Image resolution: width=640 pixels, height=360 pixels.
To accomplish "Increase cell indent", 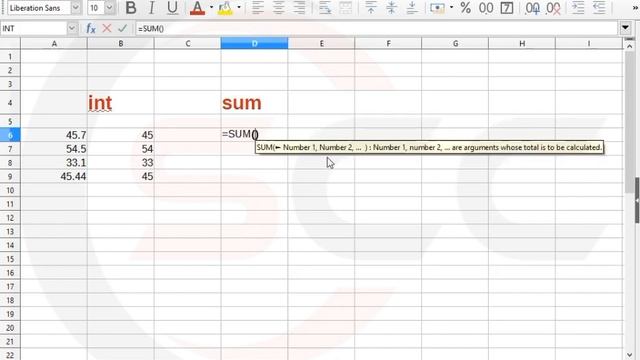I will coord(578,8).
